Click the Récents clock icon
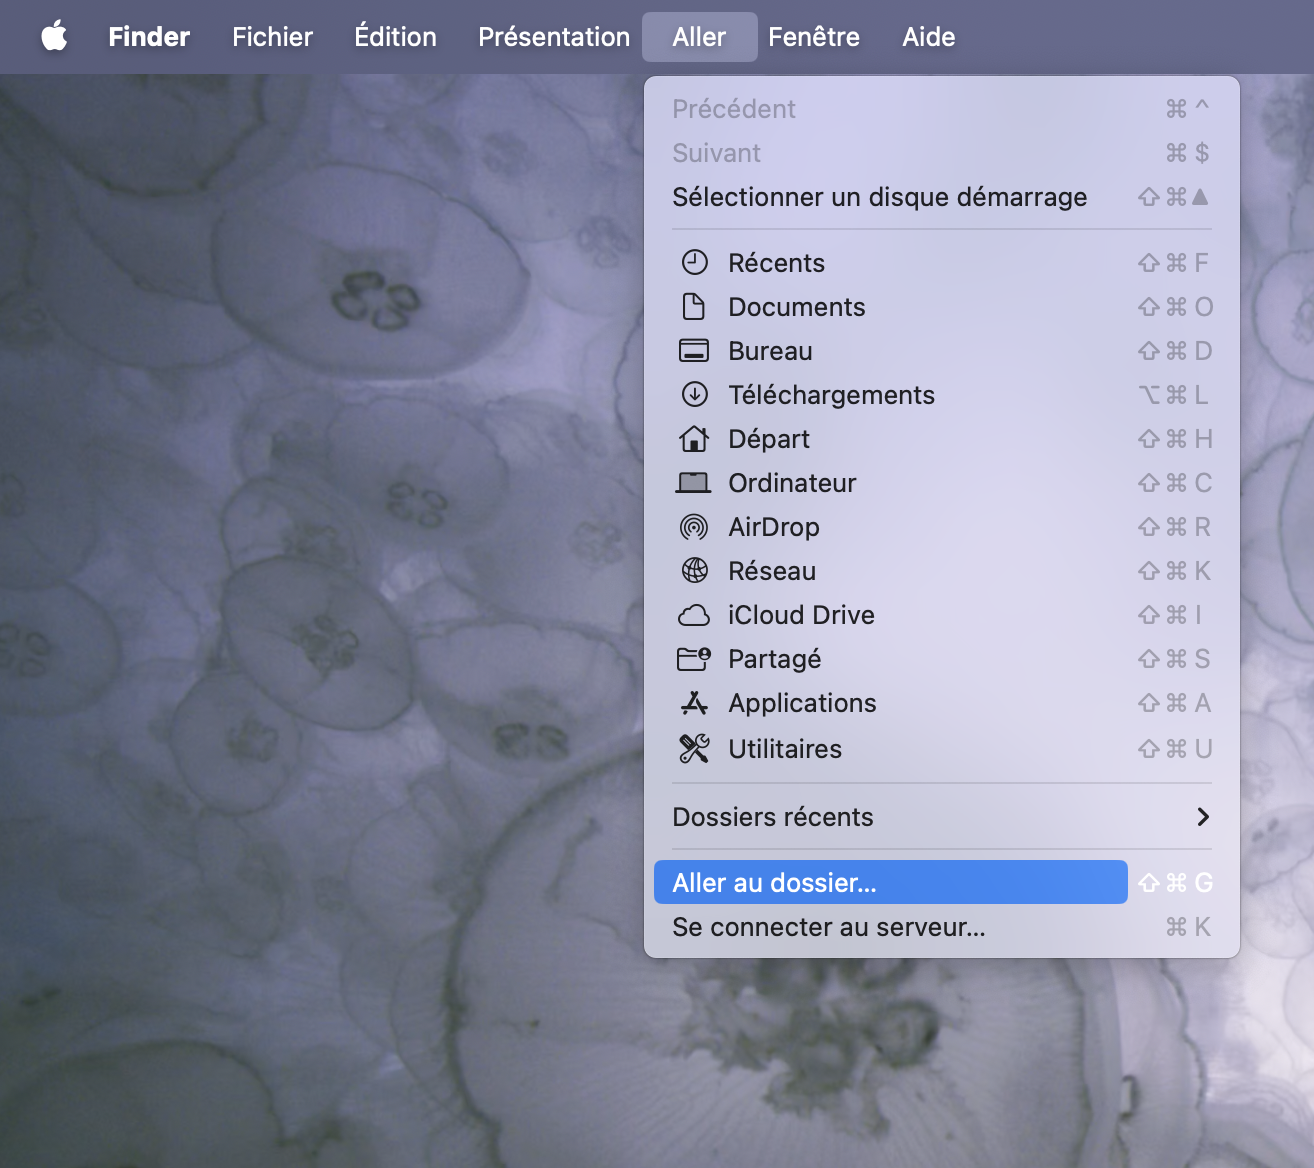This screenshot has width=1314, height=1168. click(x=694, y=263)
